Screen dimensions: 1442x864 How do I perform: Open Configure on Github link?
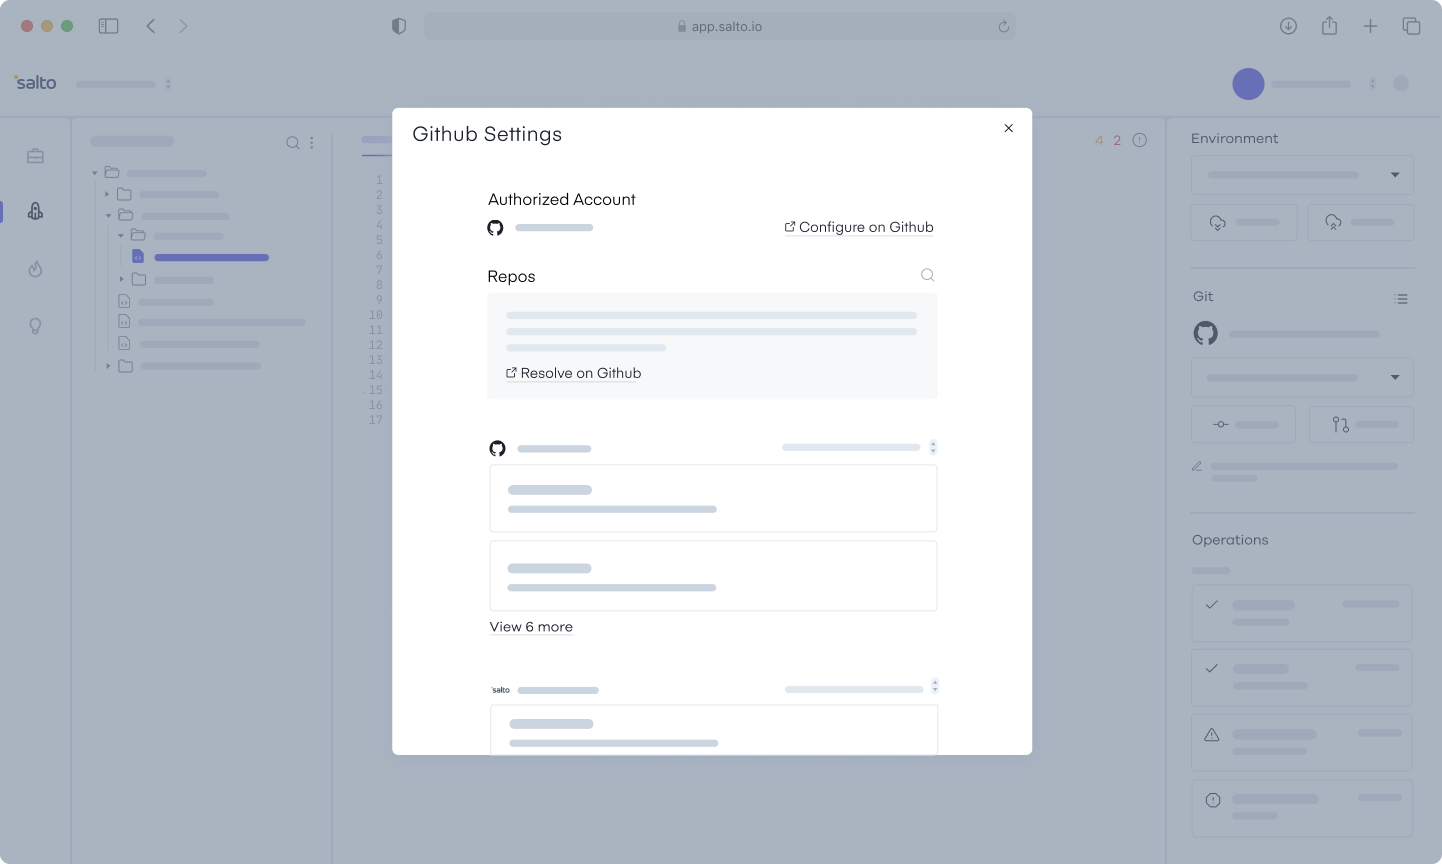coord(859,227)
